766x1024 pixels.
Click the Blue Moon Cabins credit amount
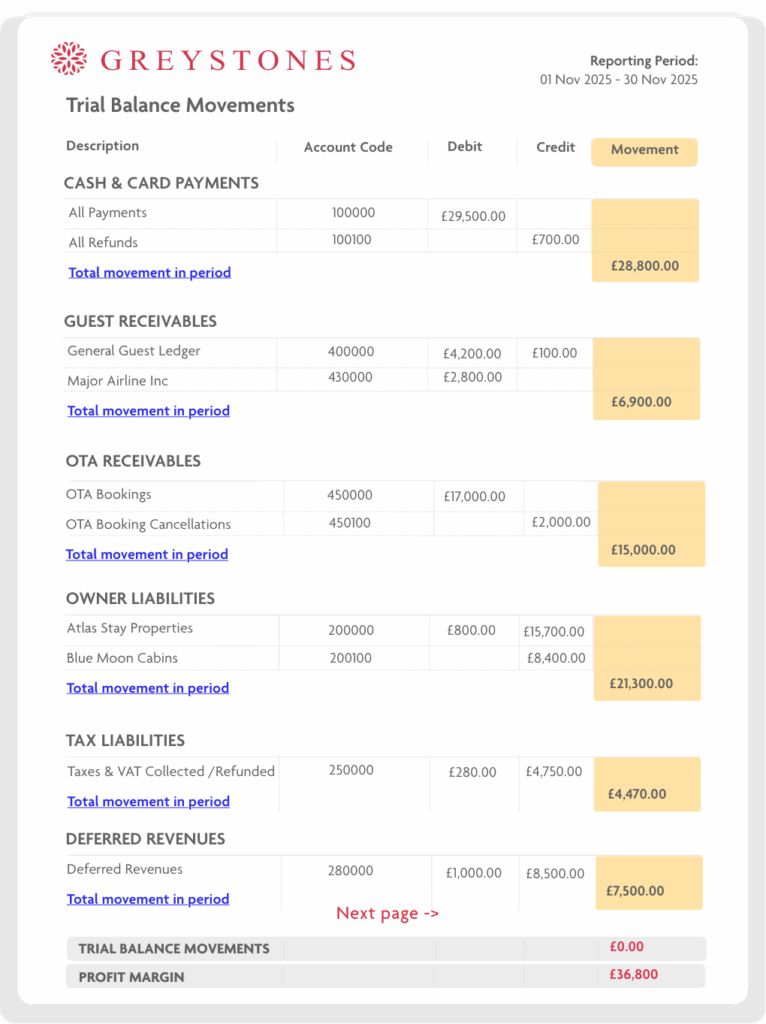coord(555,658)
